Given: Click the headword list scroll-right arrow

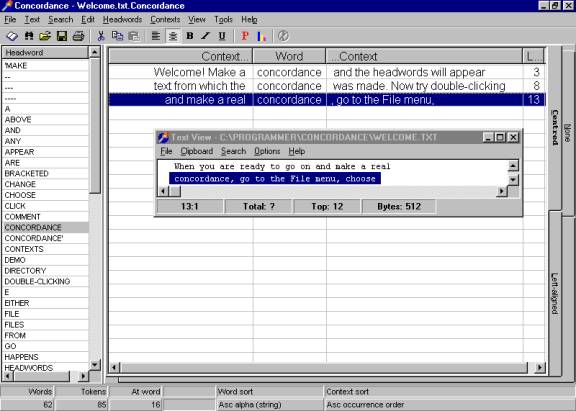Looking at the screenshot, I should [83, 376].
